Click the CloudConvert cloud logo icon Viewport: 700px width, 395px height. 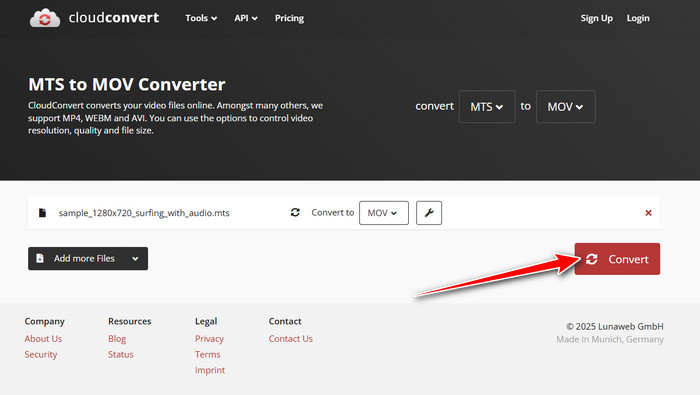pos(45,18)
